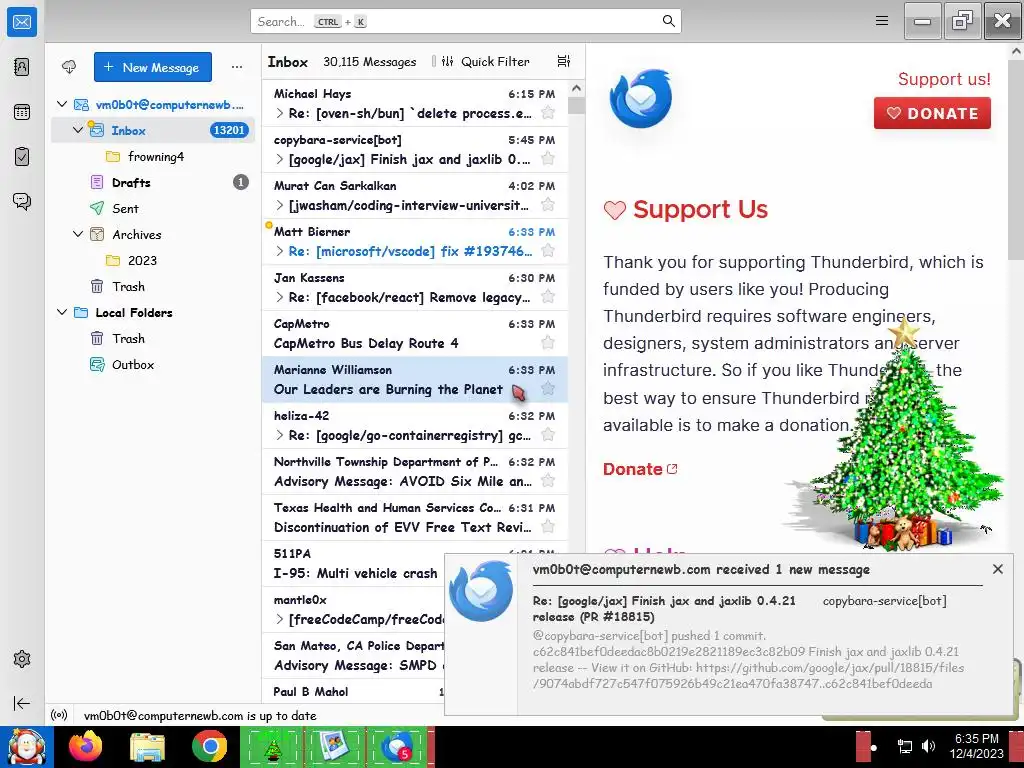The image size is (1024, 768).
Task: Close the new message notification
Action: point(997,569)
